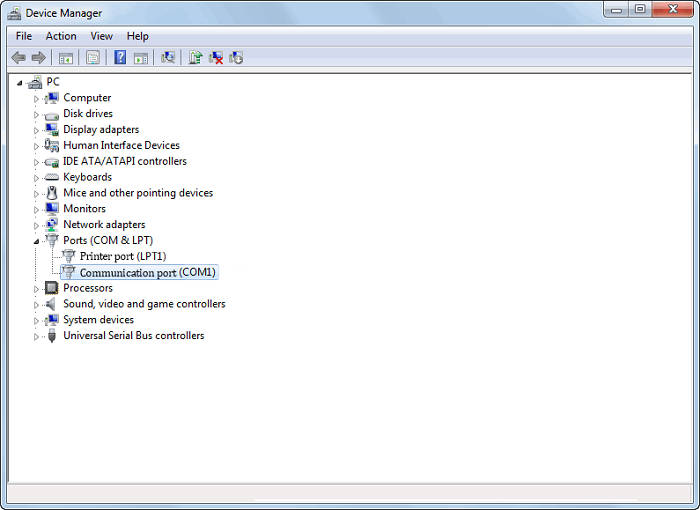Select the 'Printer port (LPT1)' entry
The height and width of the screenshot is (510, 700).
pyautogui.click(x=123, y=256)
